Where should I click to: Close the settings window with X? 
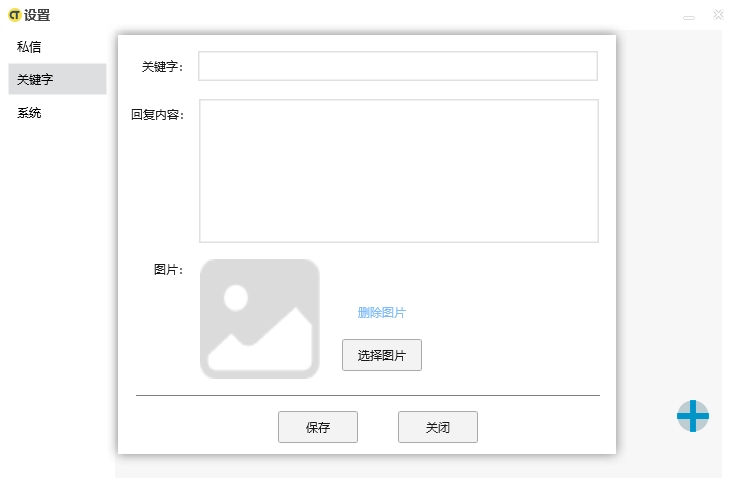coord(718,15)
